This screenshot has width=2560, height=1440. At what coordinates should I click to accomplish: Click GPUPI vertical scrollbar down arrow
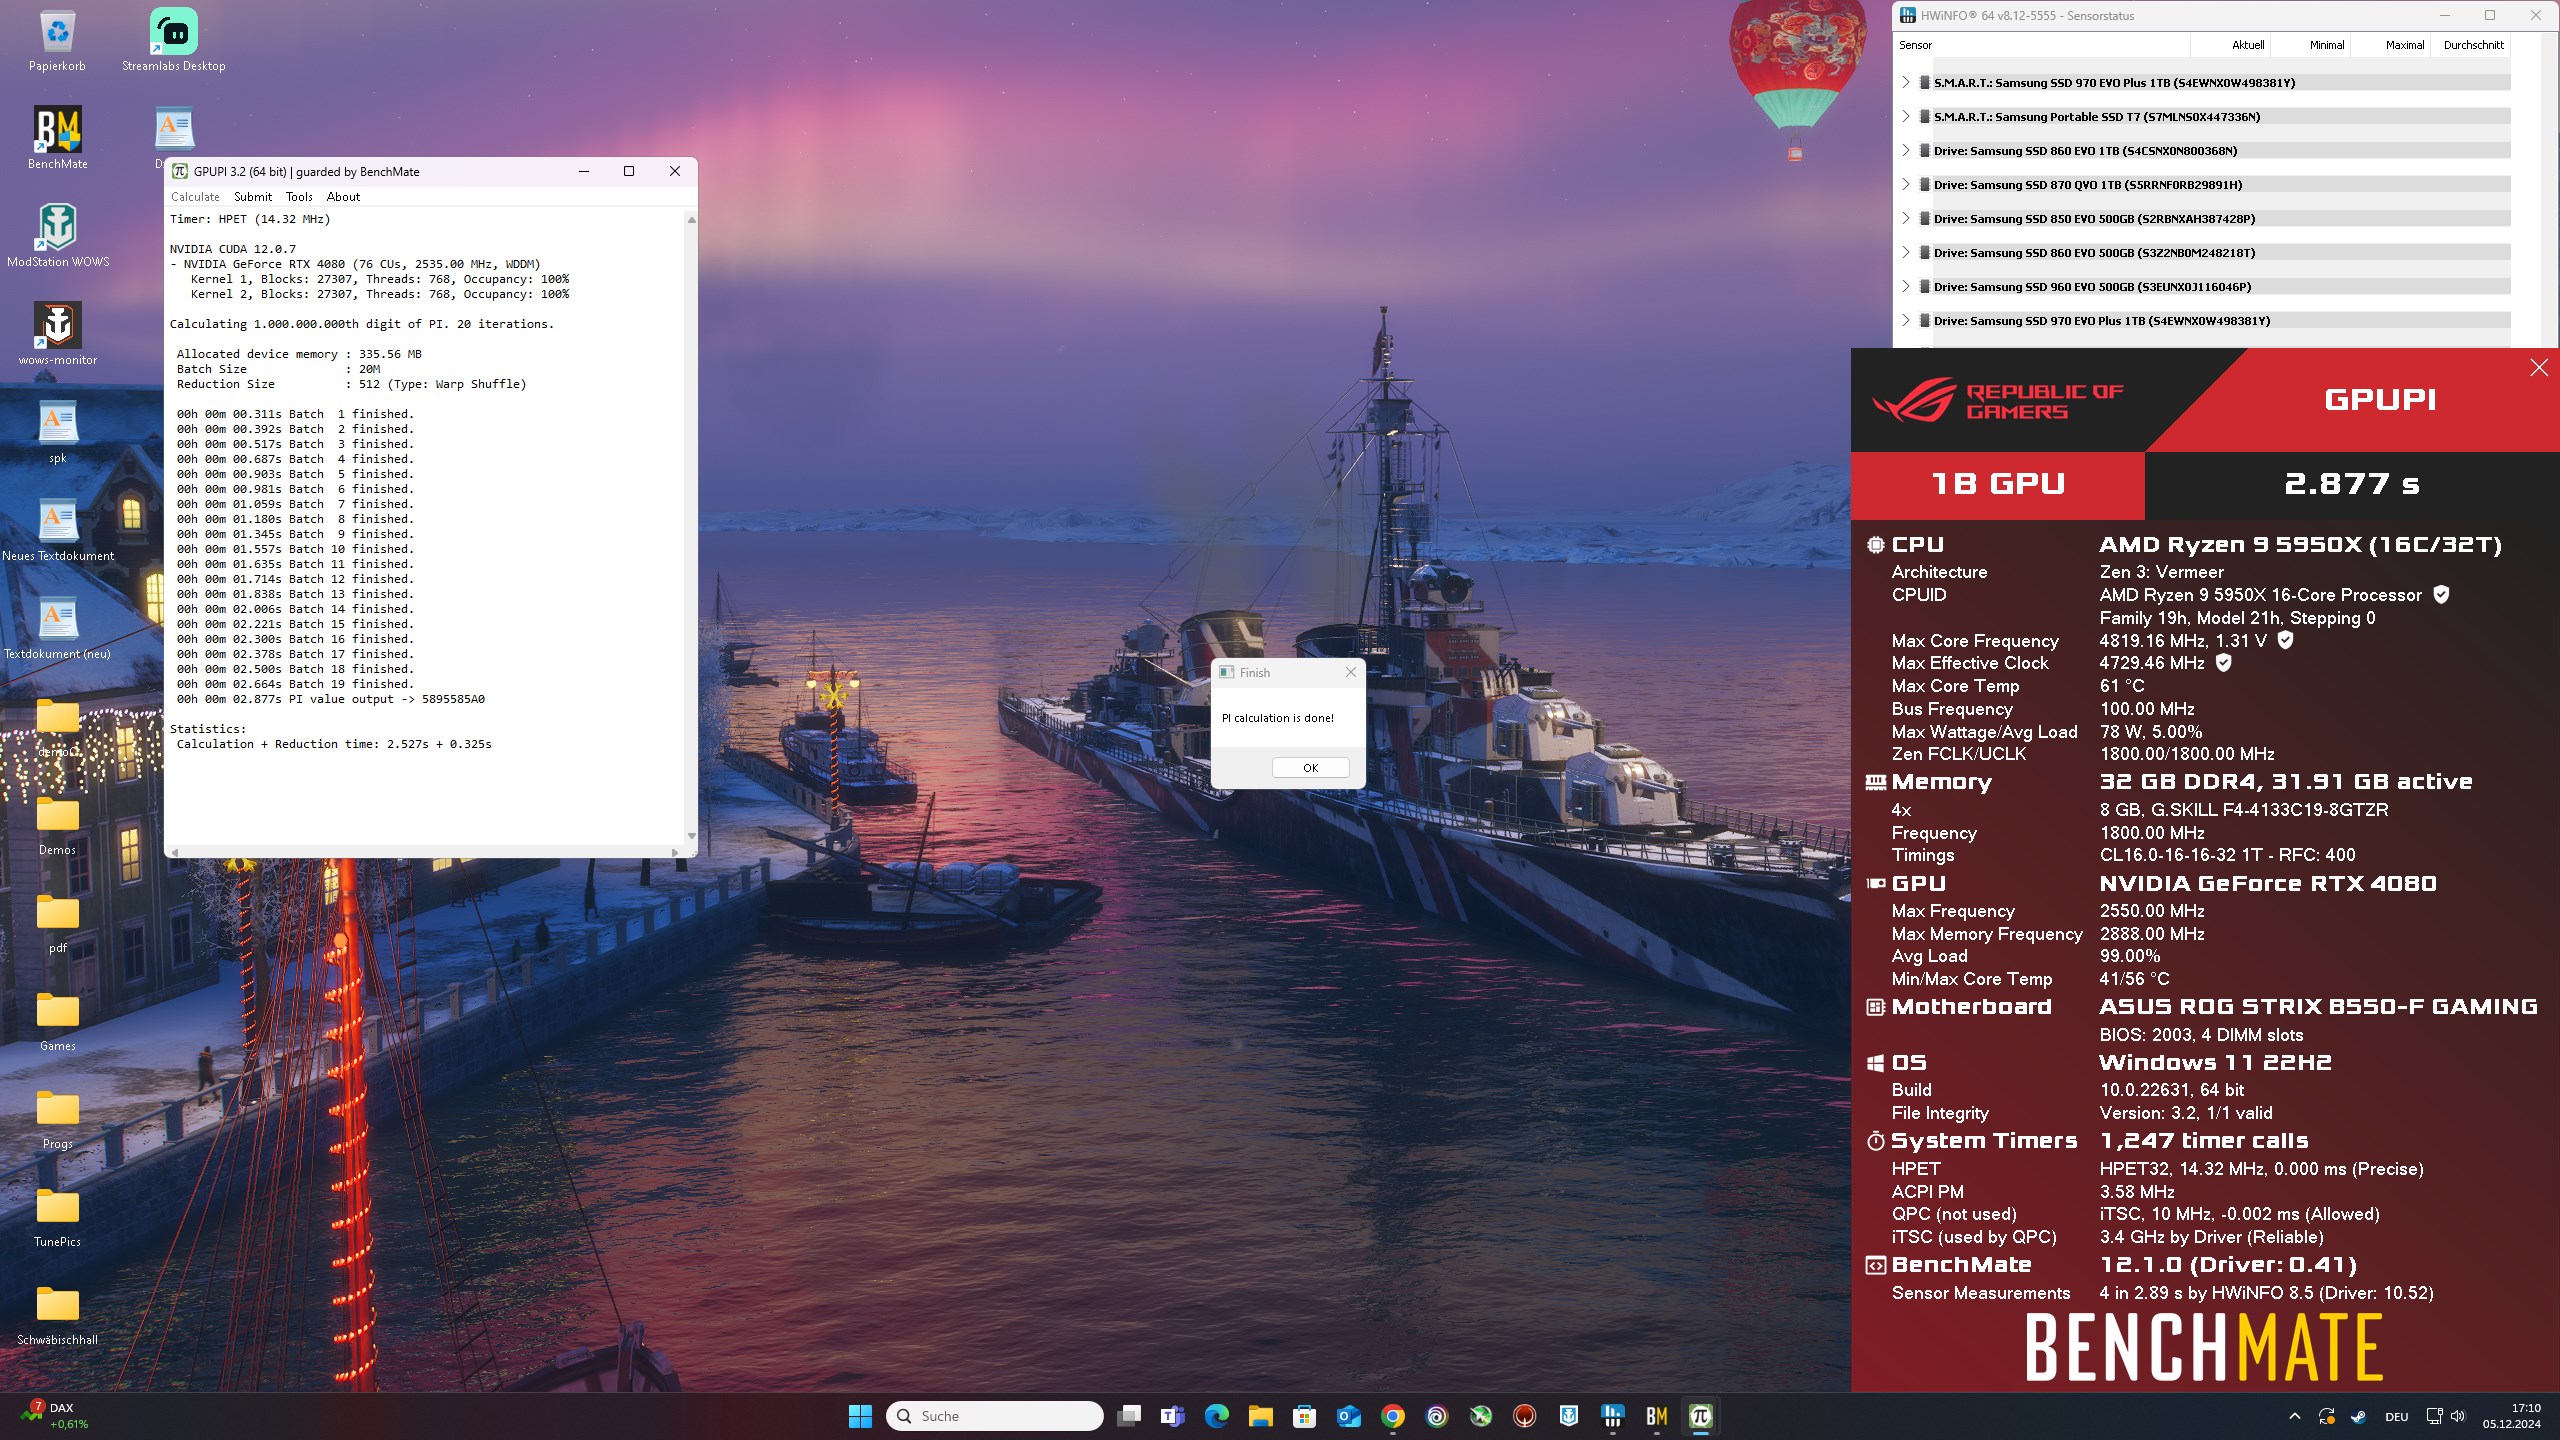[691, 836]
